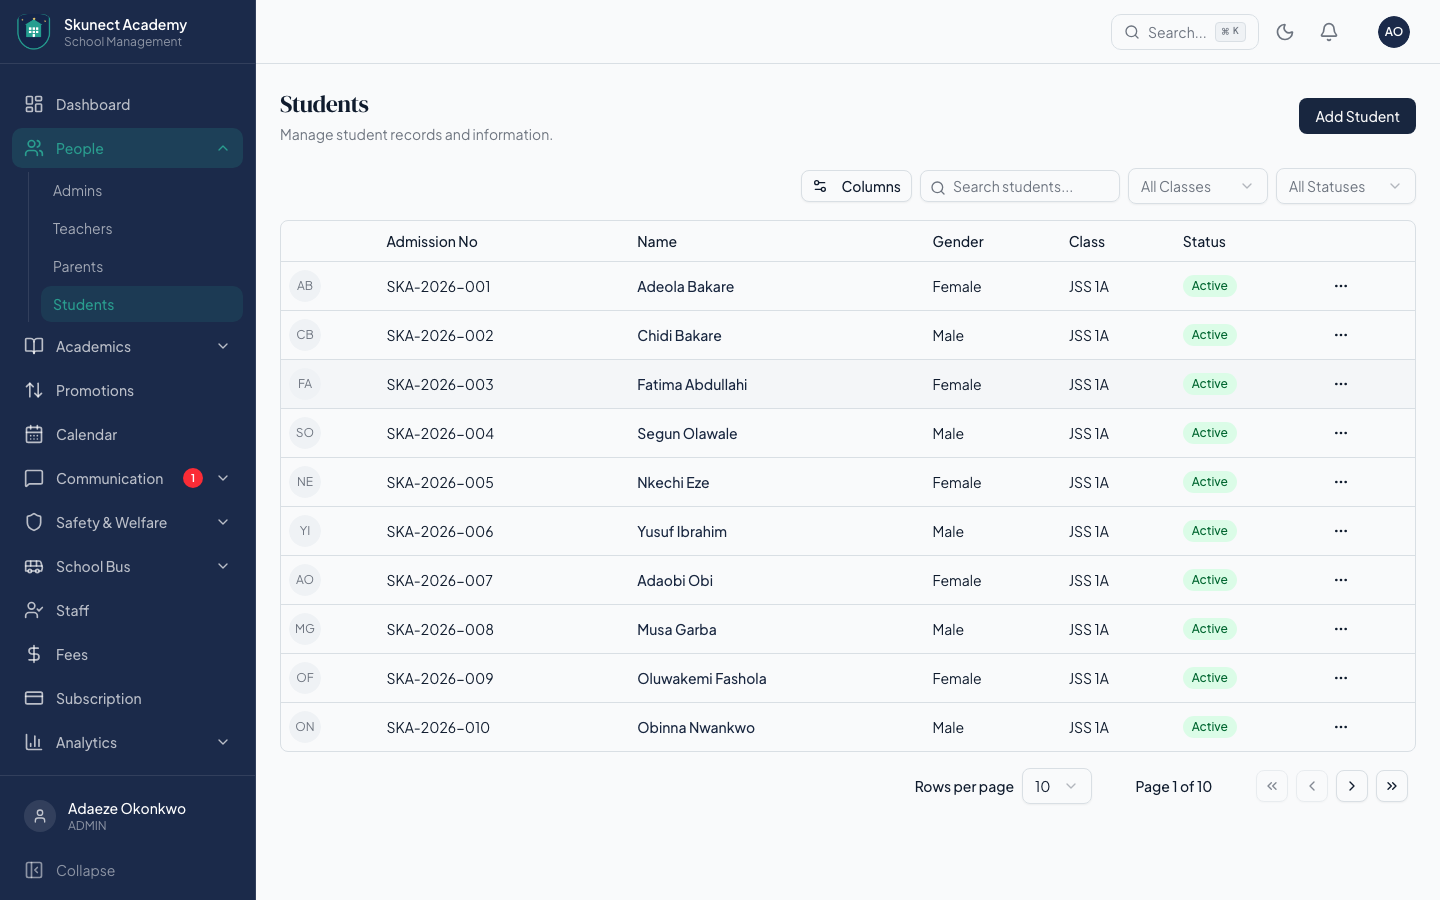Open the Promotions page label

click(x=95, y=390)
